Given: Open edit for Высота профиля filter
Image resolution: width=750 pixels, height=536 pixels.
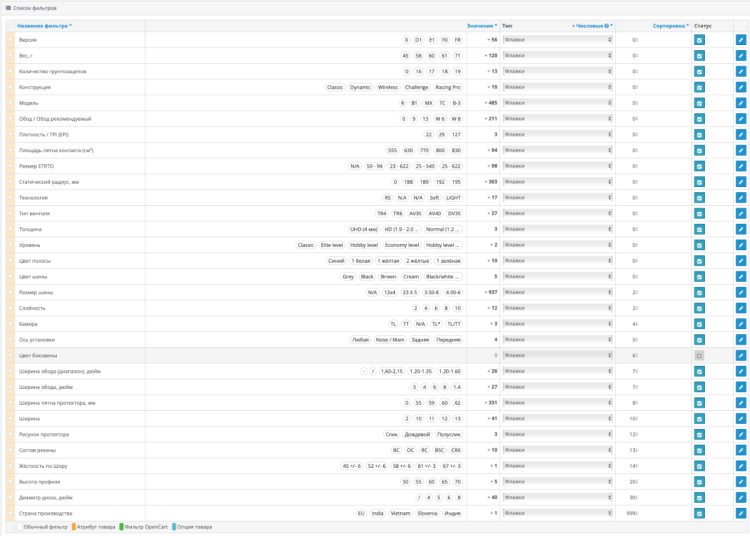Looking at the screenshot, I should 741,482.
